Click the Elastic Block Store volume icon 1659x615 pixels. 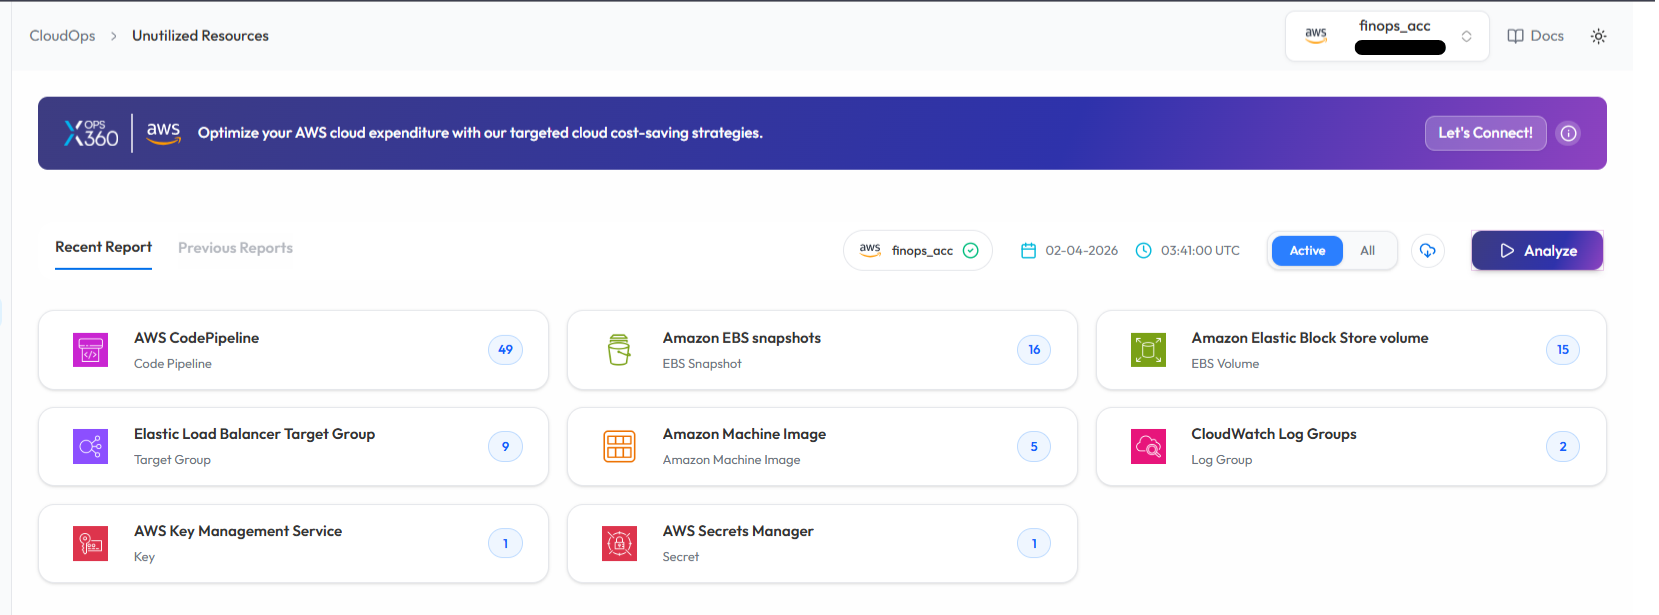tap(1148, 350)
